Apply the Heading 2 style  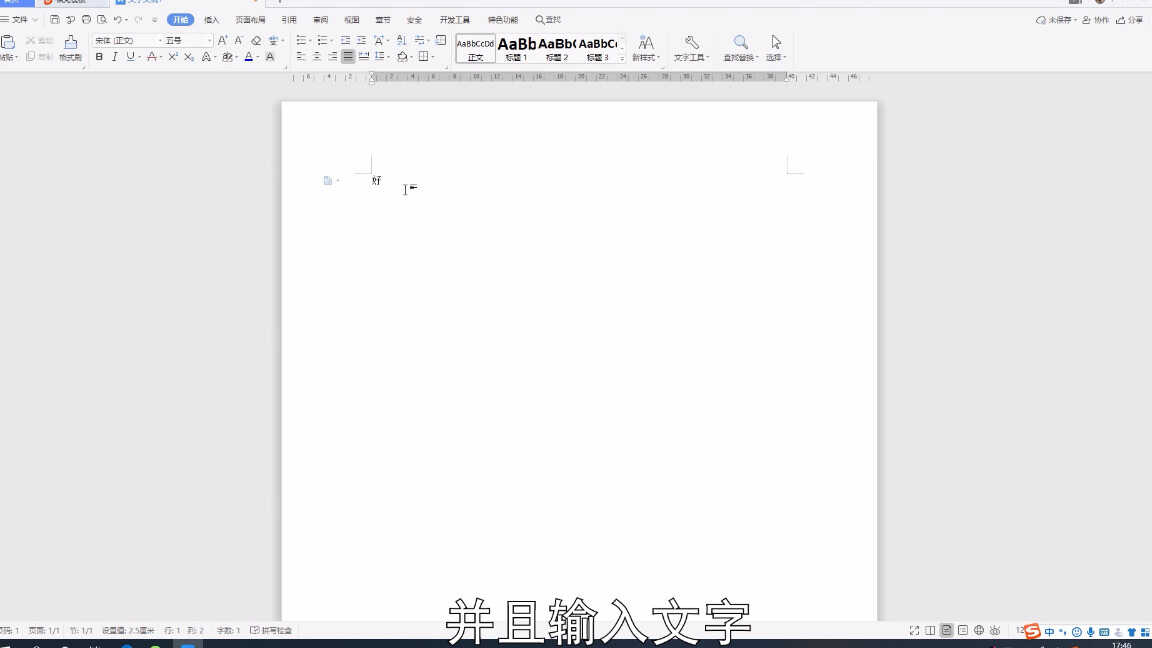click(557, 48)
